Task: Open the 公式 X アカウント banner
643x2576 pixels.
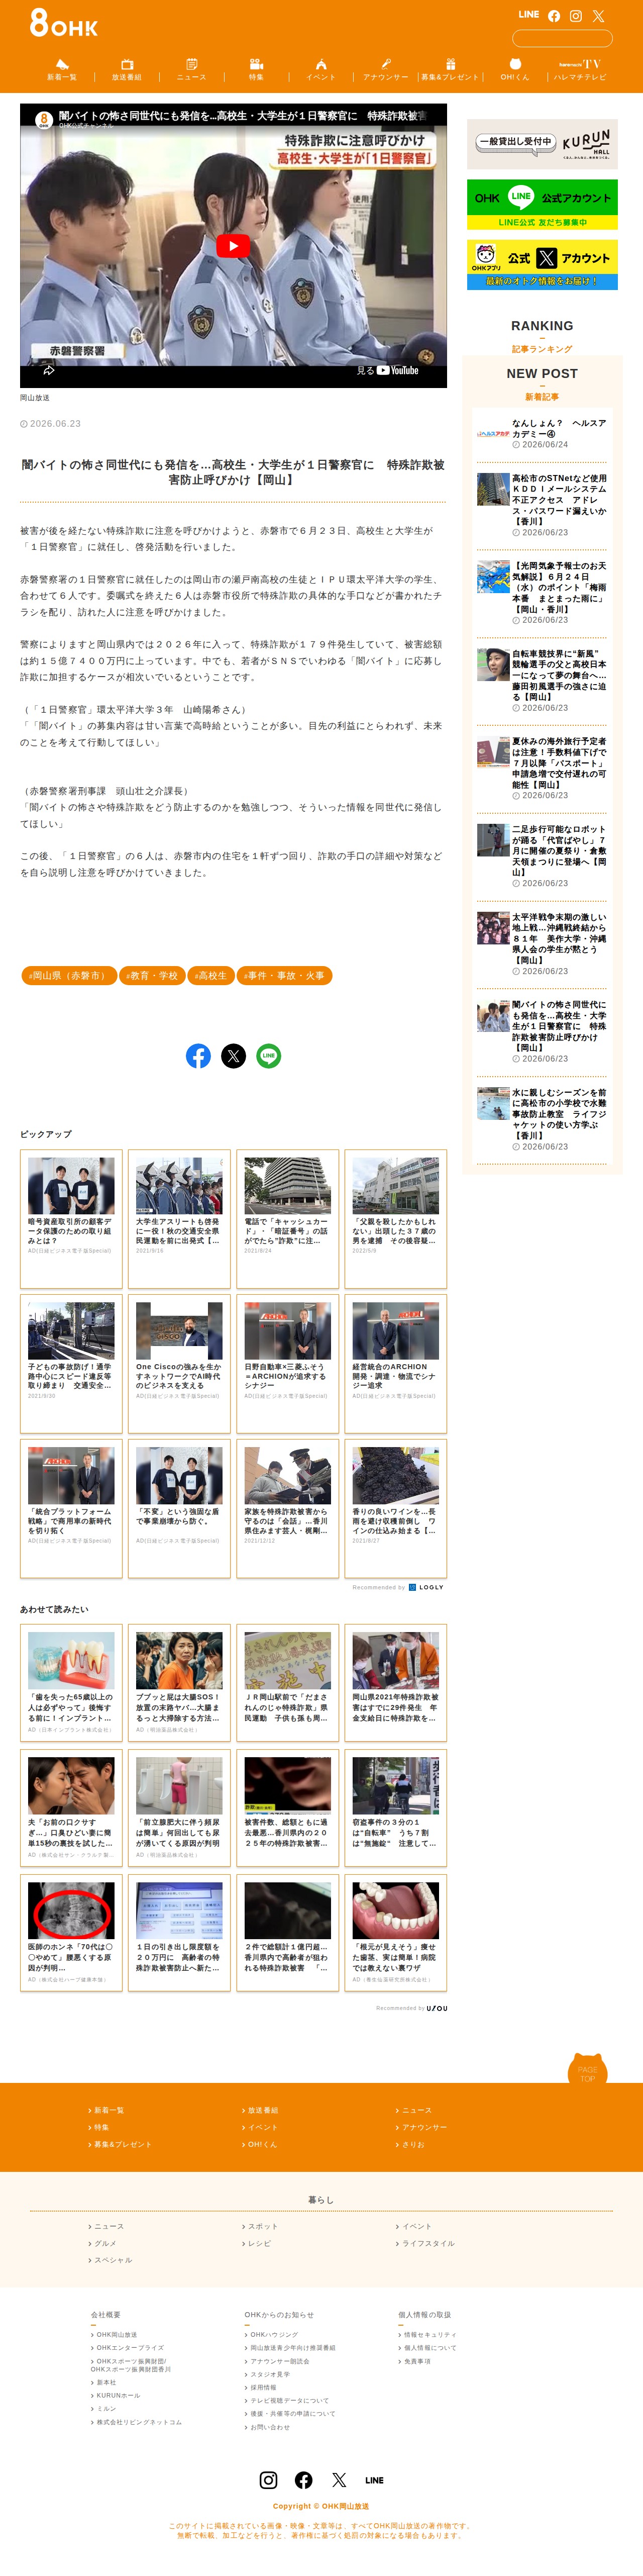Action: [542, 264]
